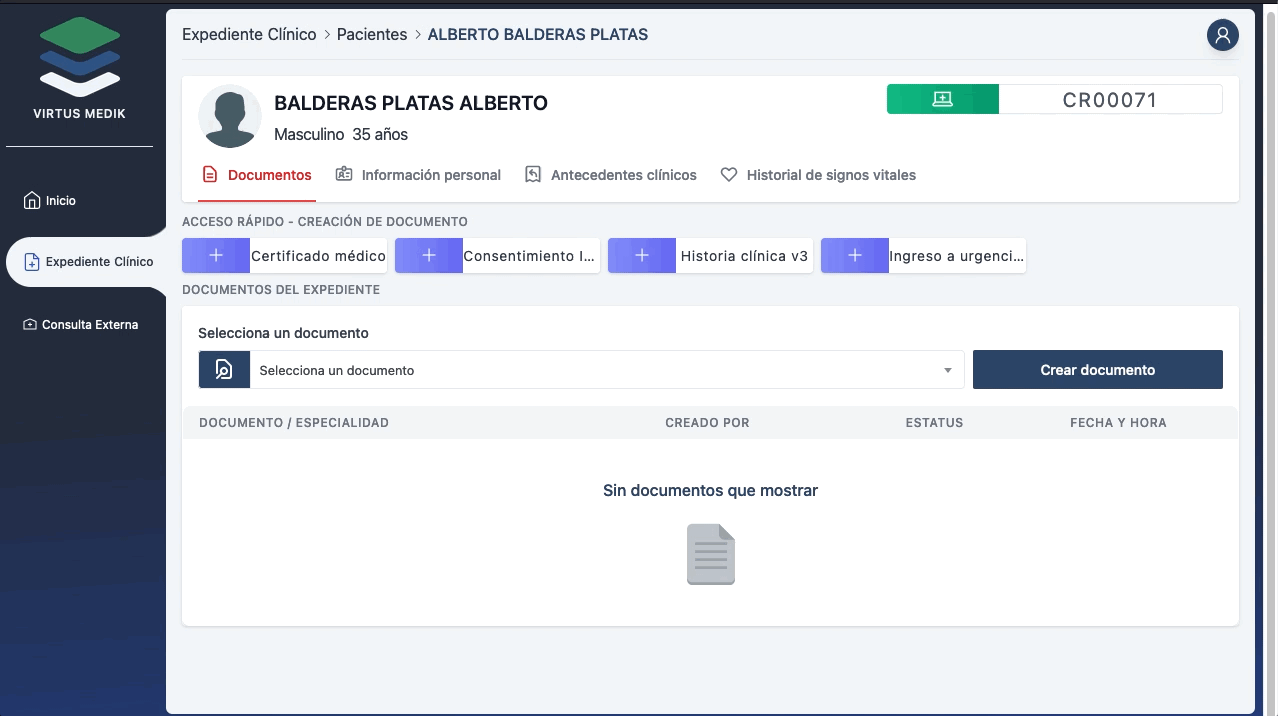Click the Pacientes breadcrumb link
The width and height of the screenshot is (1278, 716).
point(372,35)
